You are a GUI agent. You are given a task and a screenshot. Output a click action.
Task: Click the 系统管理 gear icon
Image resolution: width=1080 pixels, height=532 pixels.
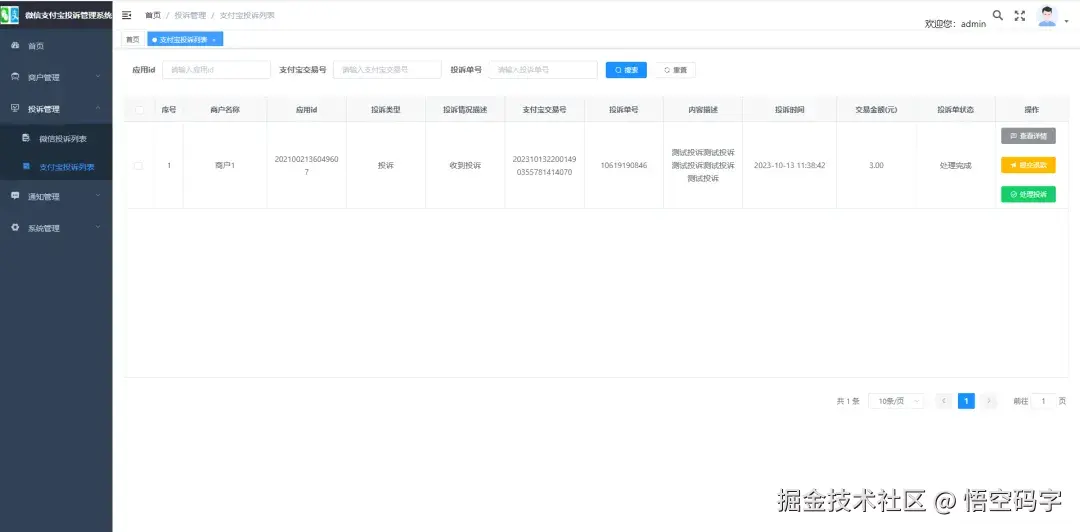tap(15, 227)
